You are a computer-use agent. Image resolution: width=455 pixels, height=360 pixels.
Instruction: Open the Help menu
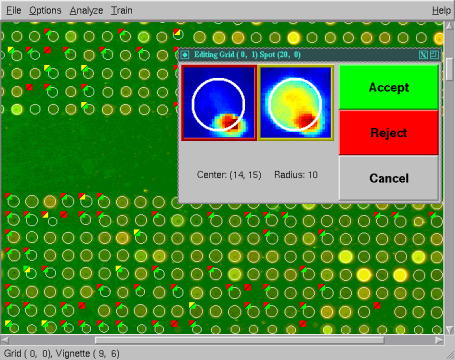441,11
